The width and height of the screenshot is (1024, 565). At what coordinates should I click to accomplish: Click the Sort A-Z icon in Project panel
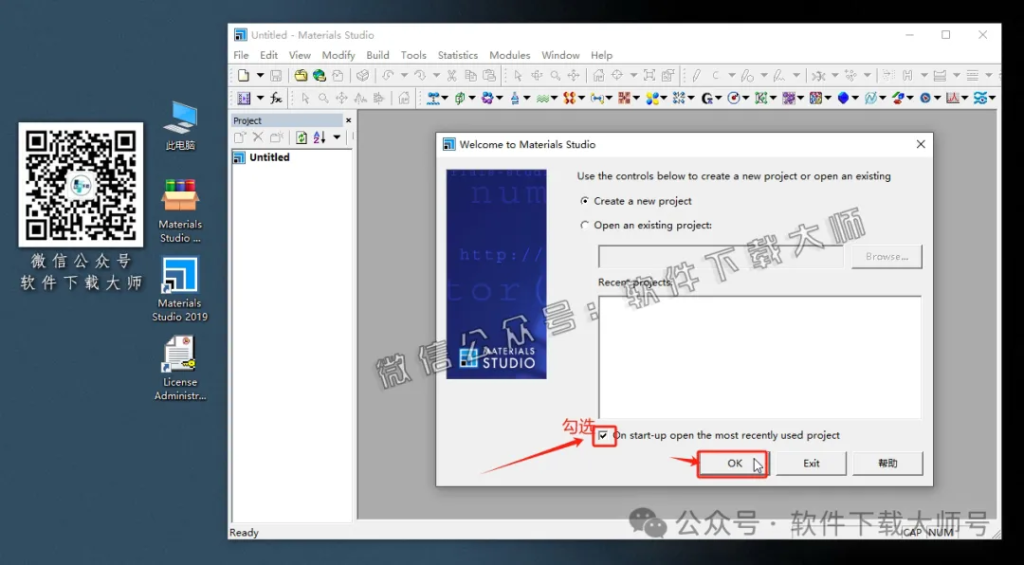click(x=319, y=137)
